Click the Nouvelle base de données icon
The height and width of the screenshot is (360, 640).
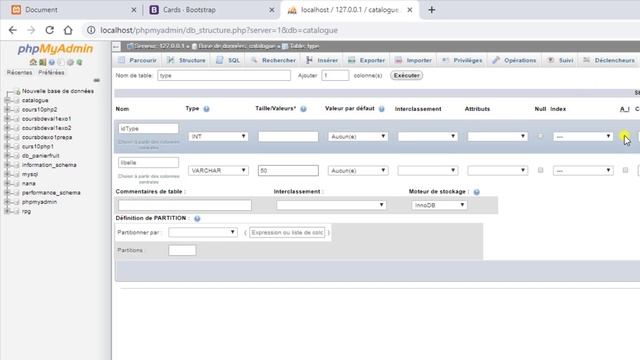[17, 91]
